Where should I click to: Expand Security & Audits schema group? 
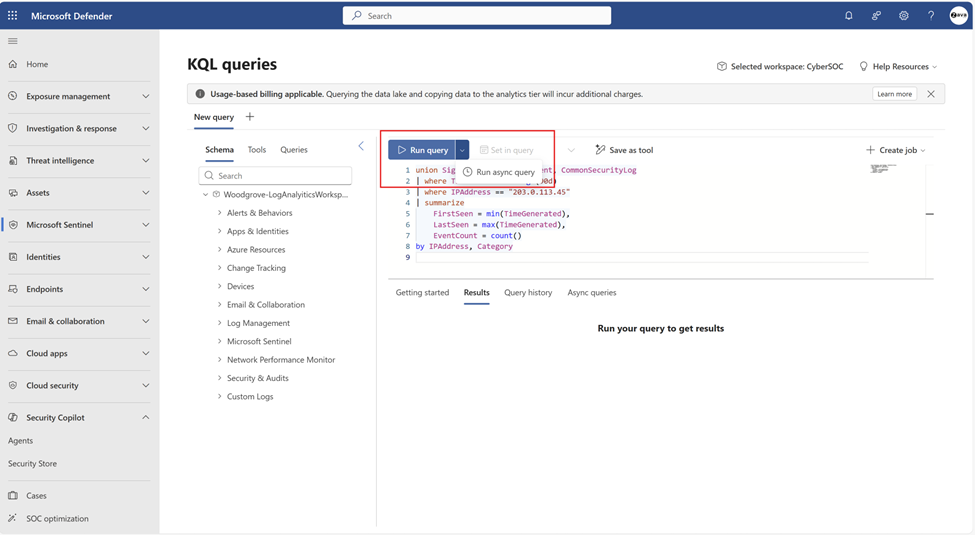tap(219, 378)
